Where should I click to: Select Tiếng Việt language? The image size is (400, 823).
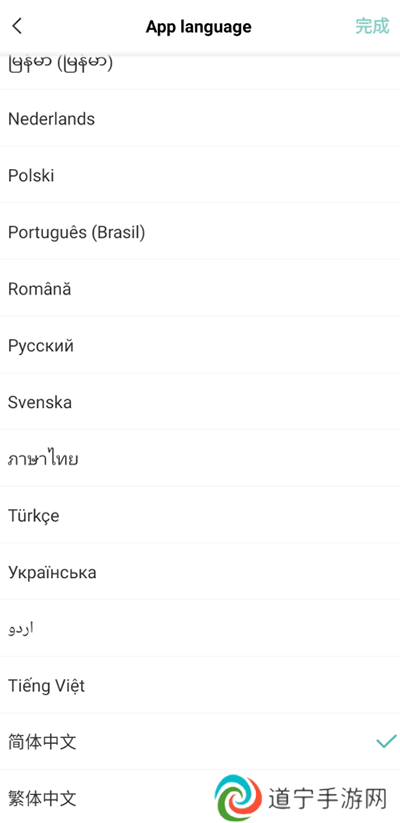pos(200,685)
